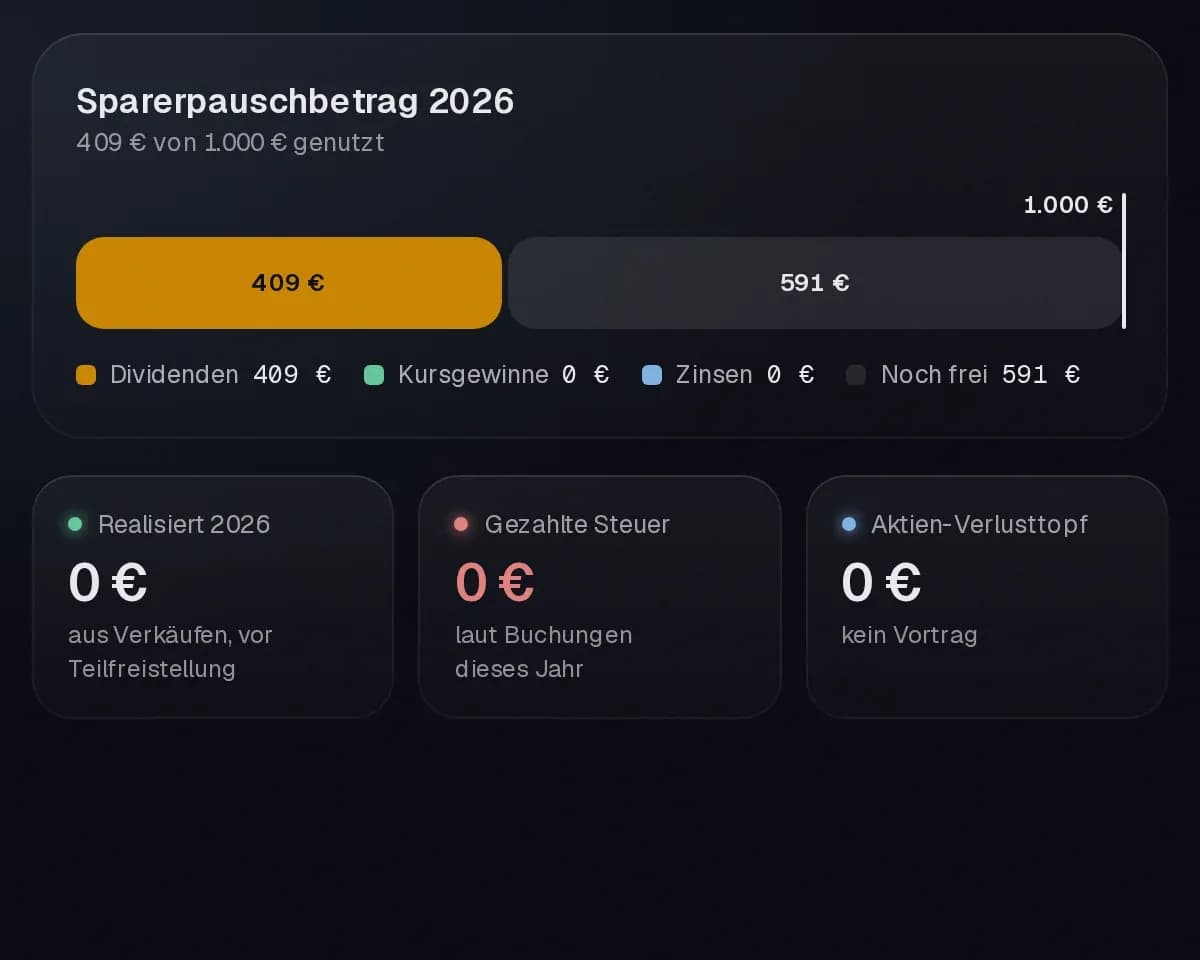Click the white vertical limit line
The height and width of the screenshot is (960, 1200).
click(1124, 261)
